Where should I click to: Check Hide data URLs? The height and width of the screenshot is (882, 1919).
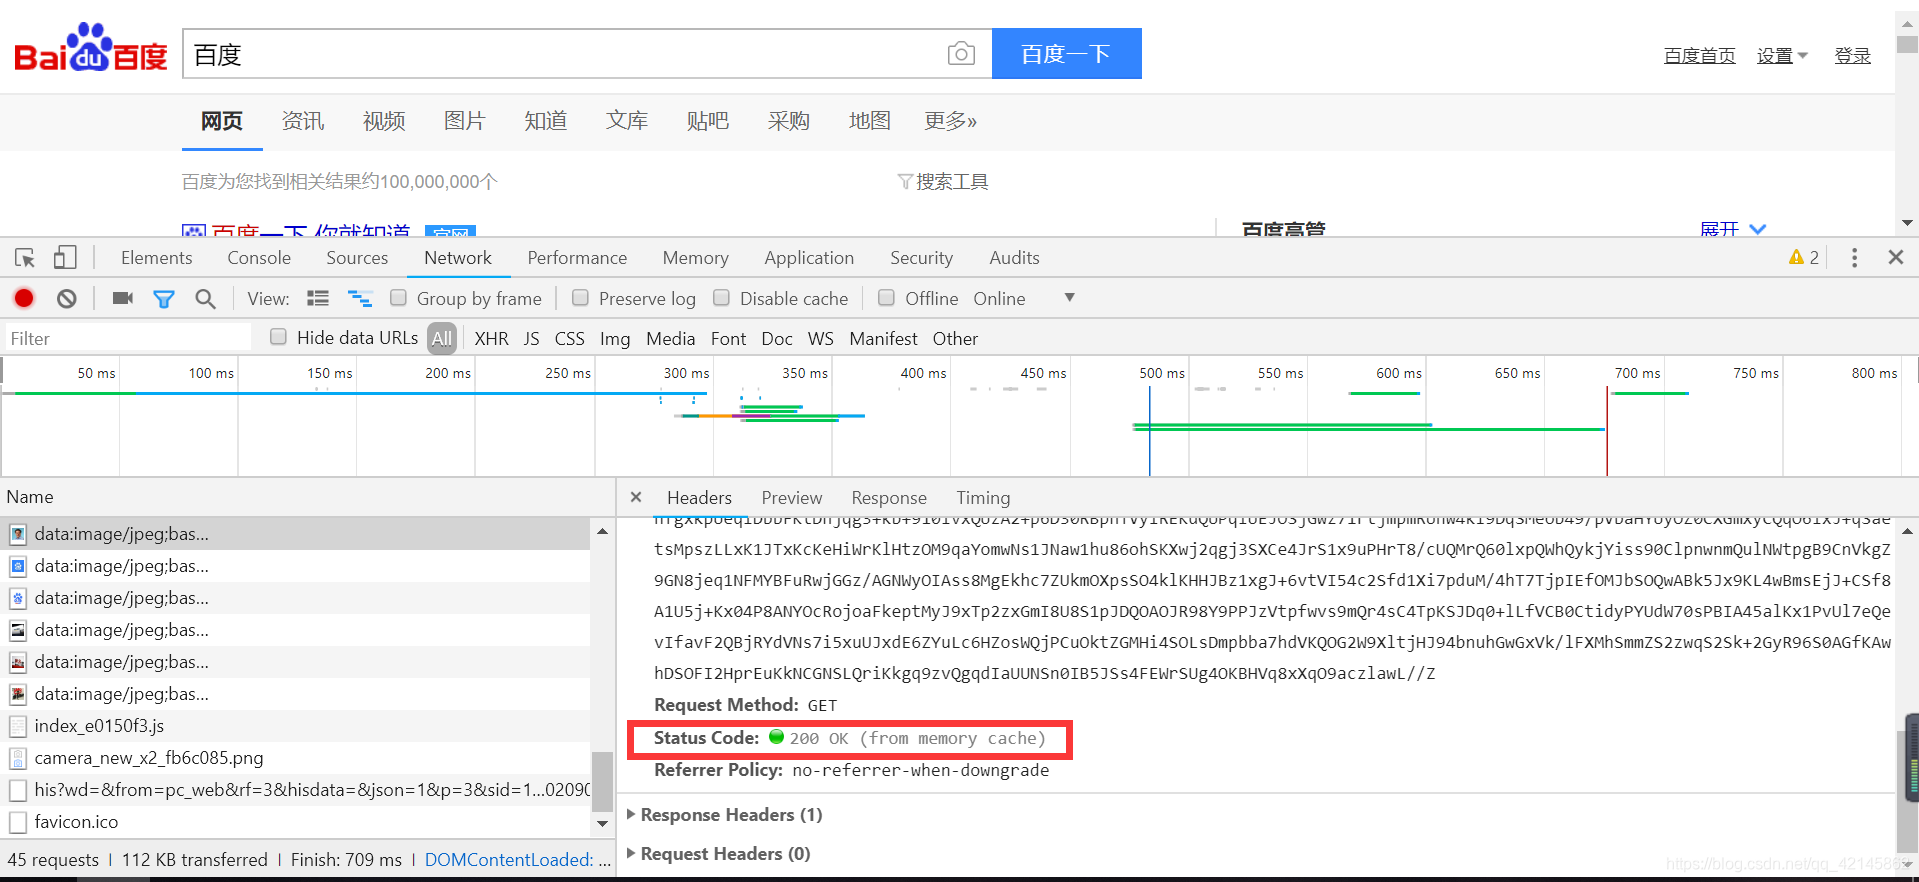click(x=278, y=337)
